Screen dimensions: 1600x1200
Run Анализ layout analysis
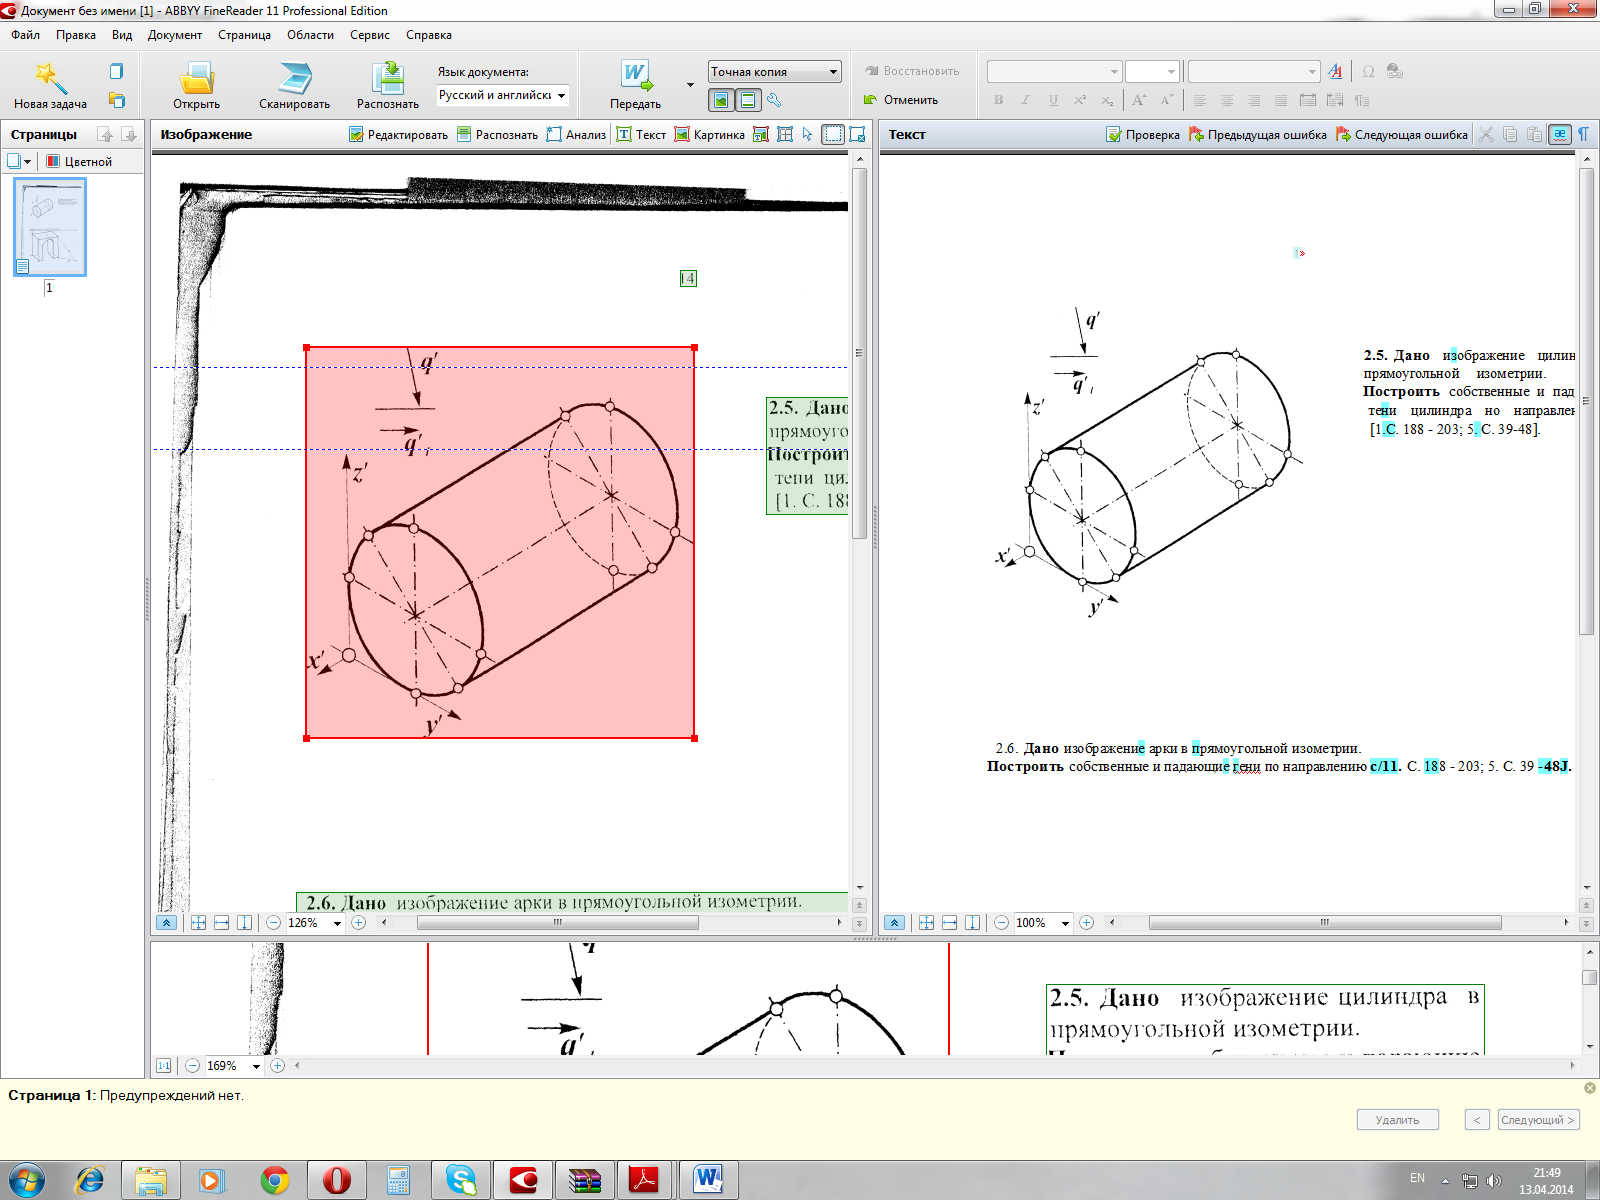(x=576, y=135)
